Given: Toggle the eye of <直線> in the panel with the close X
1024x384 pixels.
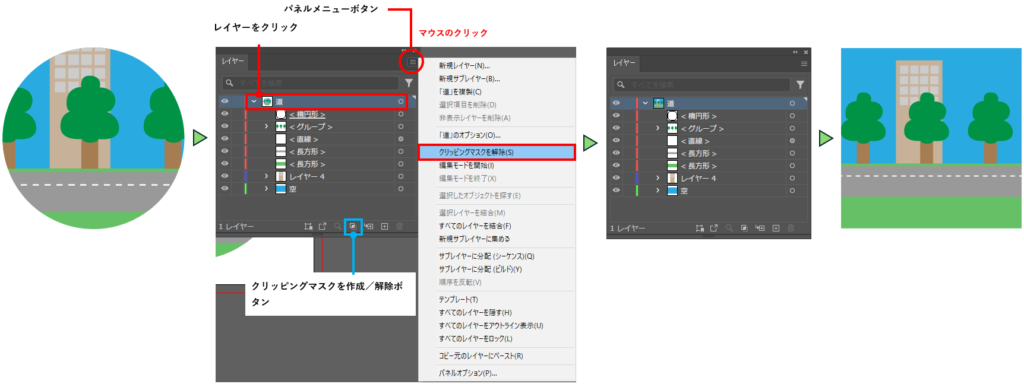Looking at the screenshot, I should [x=616, y=141].
